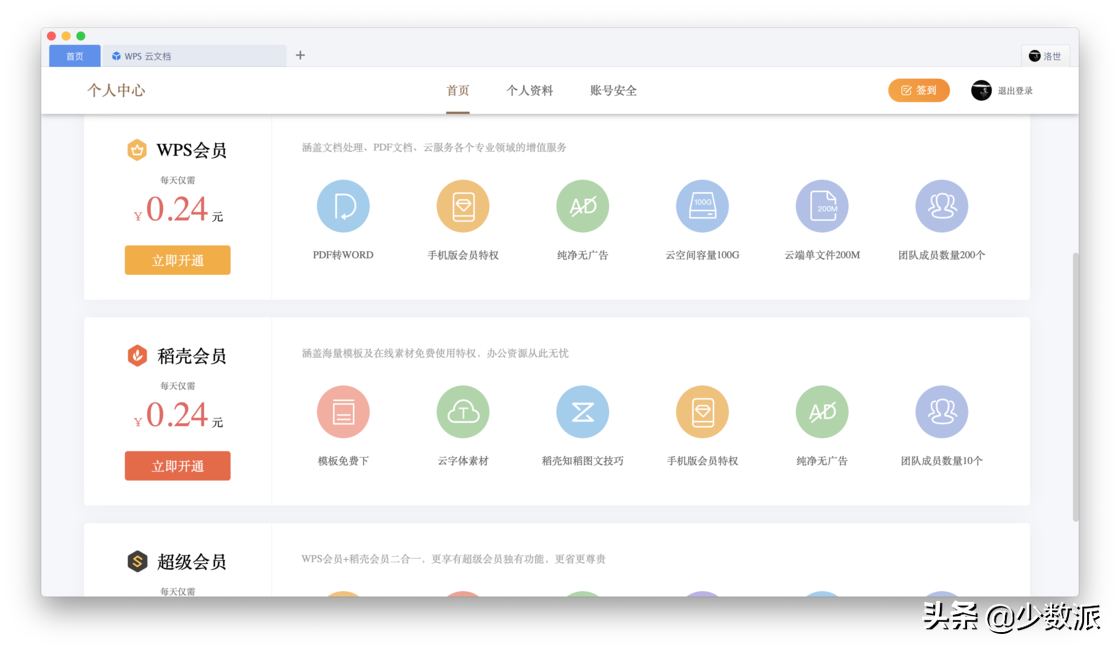Click the 云字体素材 label

[x=463, y=461]
